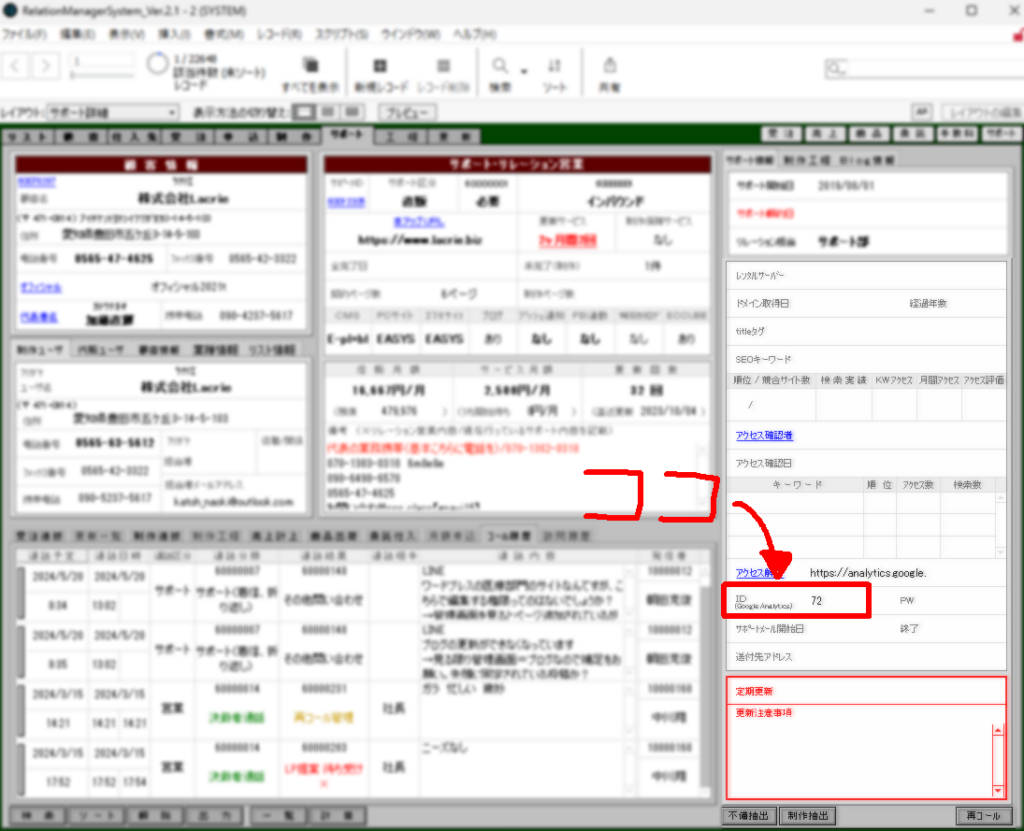Screen dimensions: 1024x831
Task: Click the record navigation slider
Action: [102, 73]
